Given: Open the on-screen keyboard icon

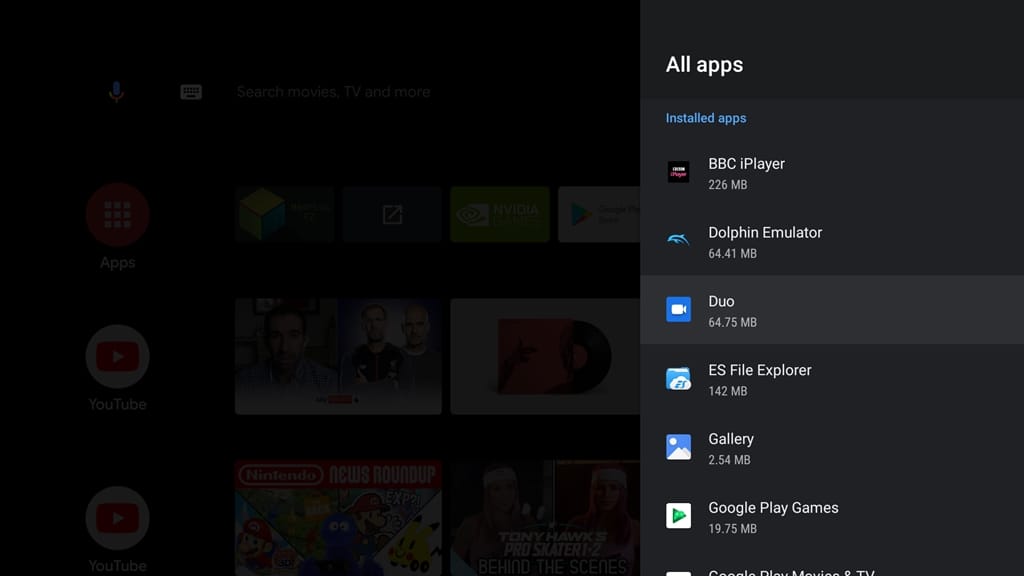Looking at the screenshot, I should (191, 92).
